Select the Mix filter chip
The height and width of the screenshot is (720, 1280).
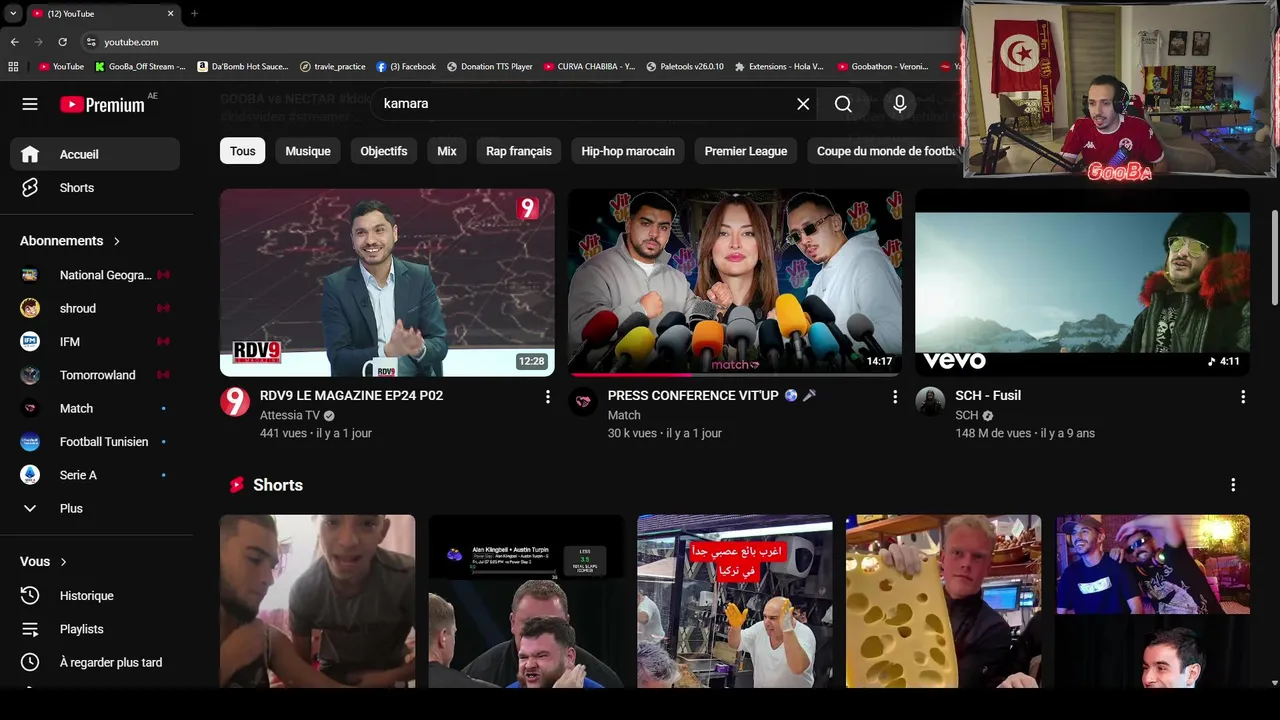[447, 151]
